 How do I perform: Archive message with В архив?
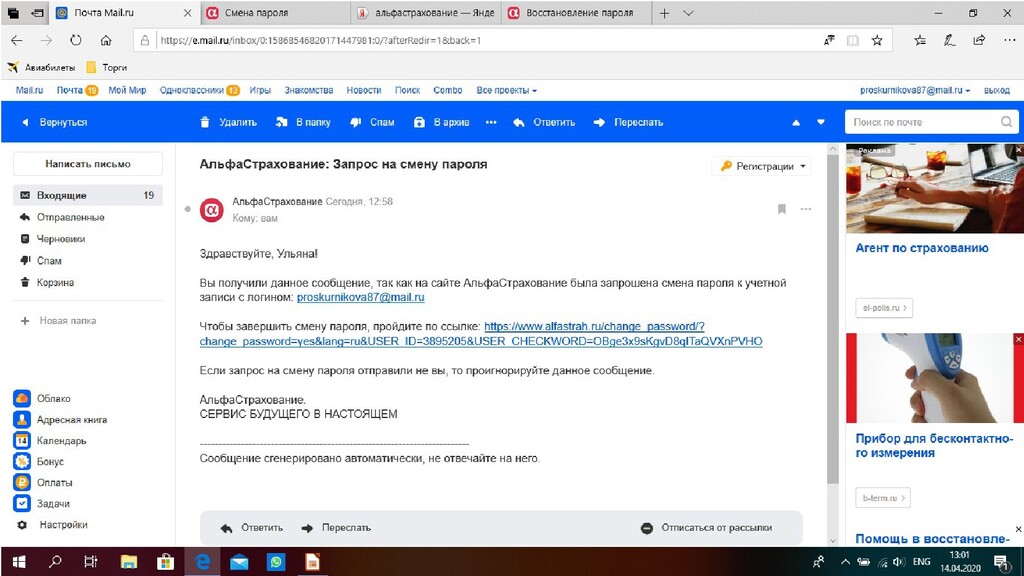tap(442, 122)
